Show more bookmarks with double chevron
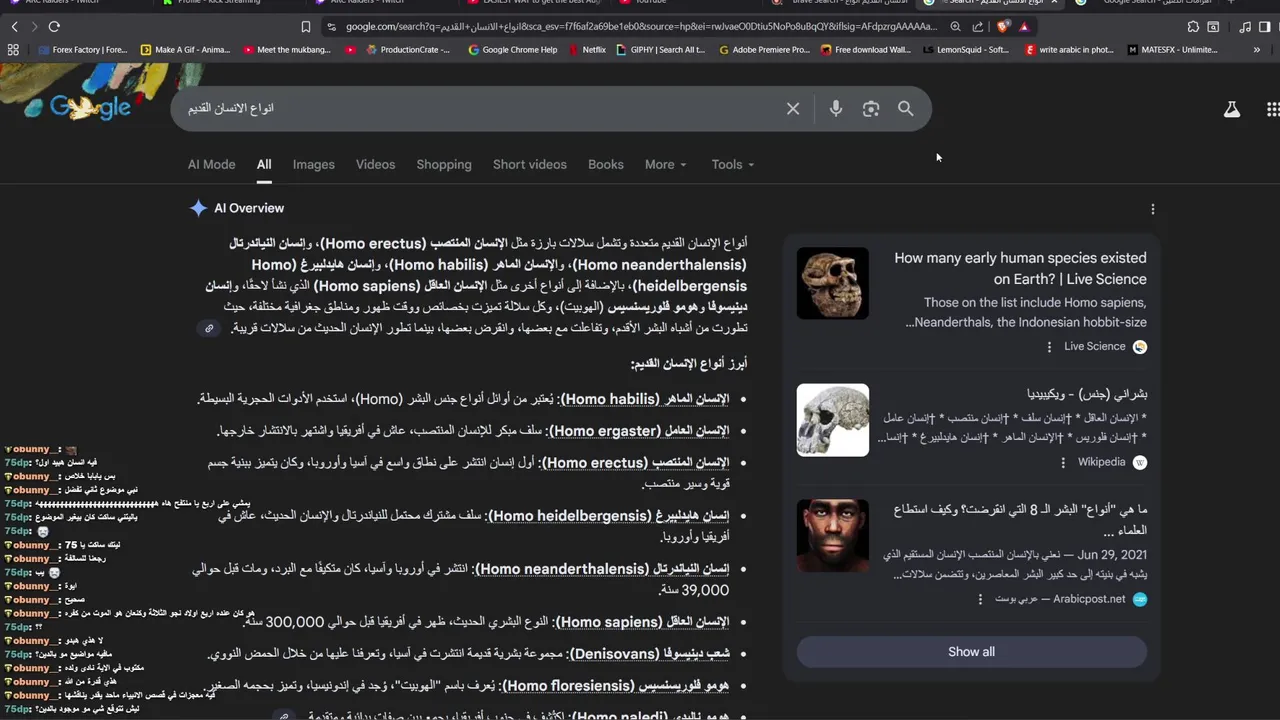The image size is (1280, 720). point(1257,49)
